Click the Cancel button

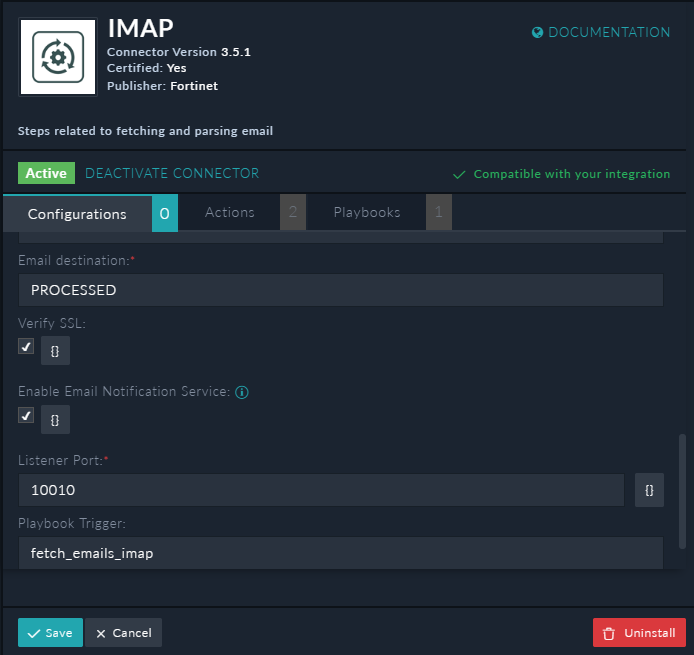pos(123,632)
